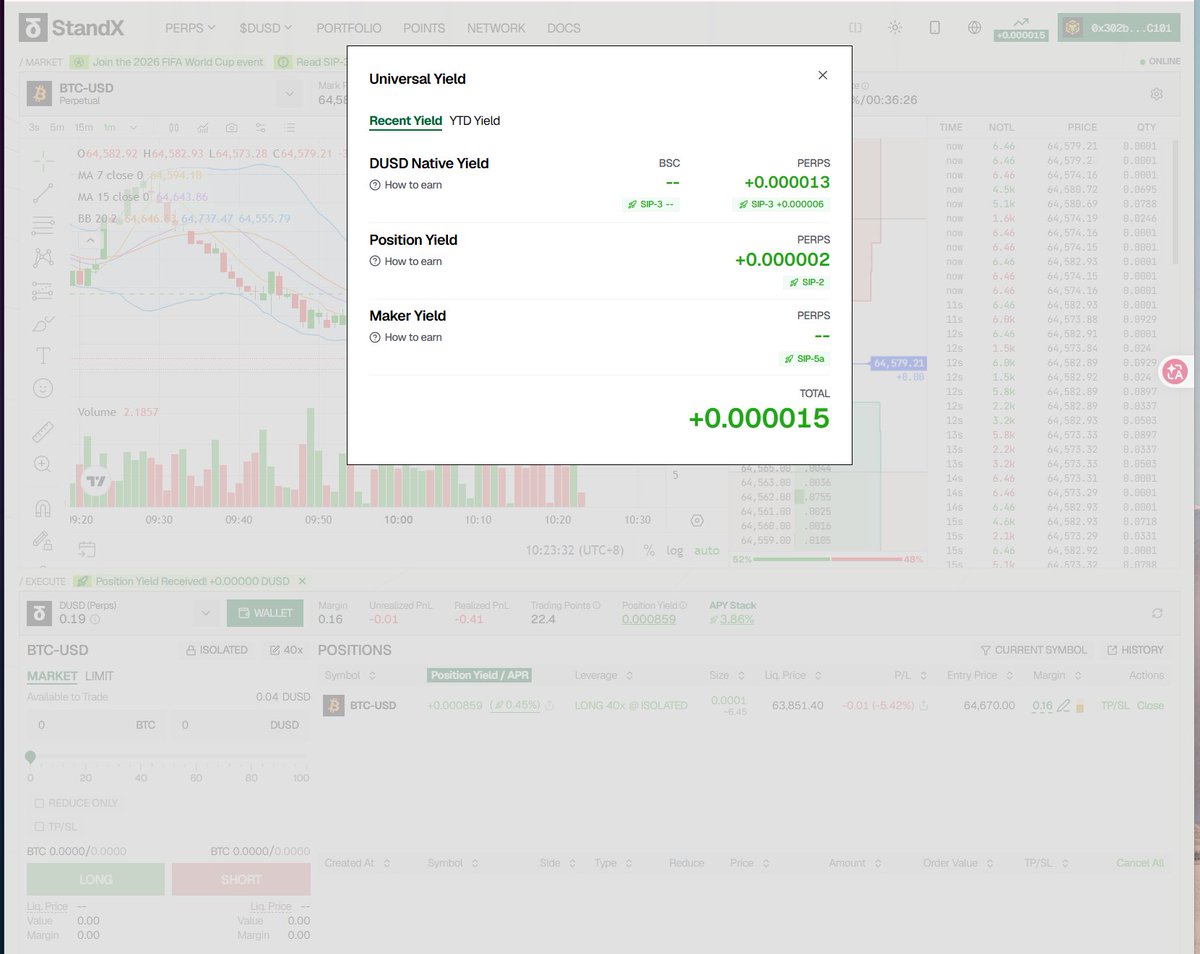Select the trend line drawing tool
This screenshot has width=1200, height=954.
[43, 193]
